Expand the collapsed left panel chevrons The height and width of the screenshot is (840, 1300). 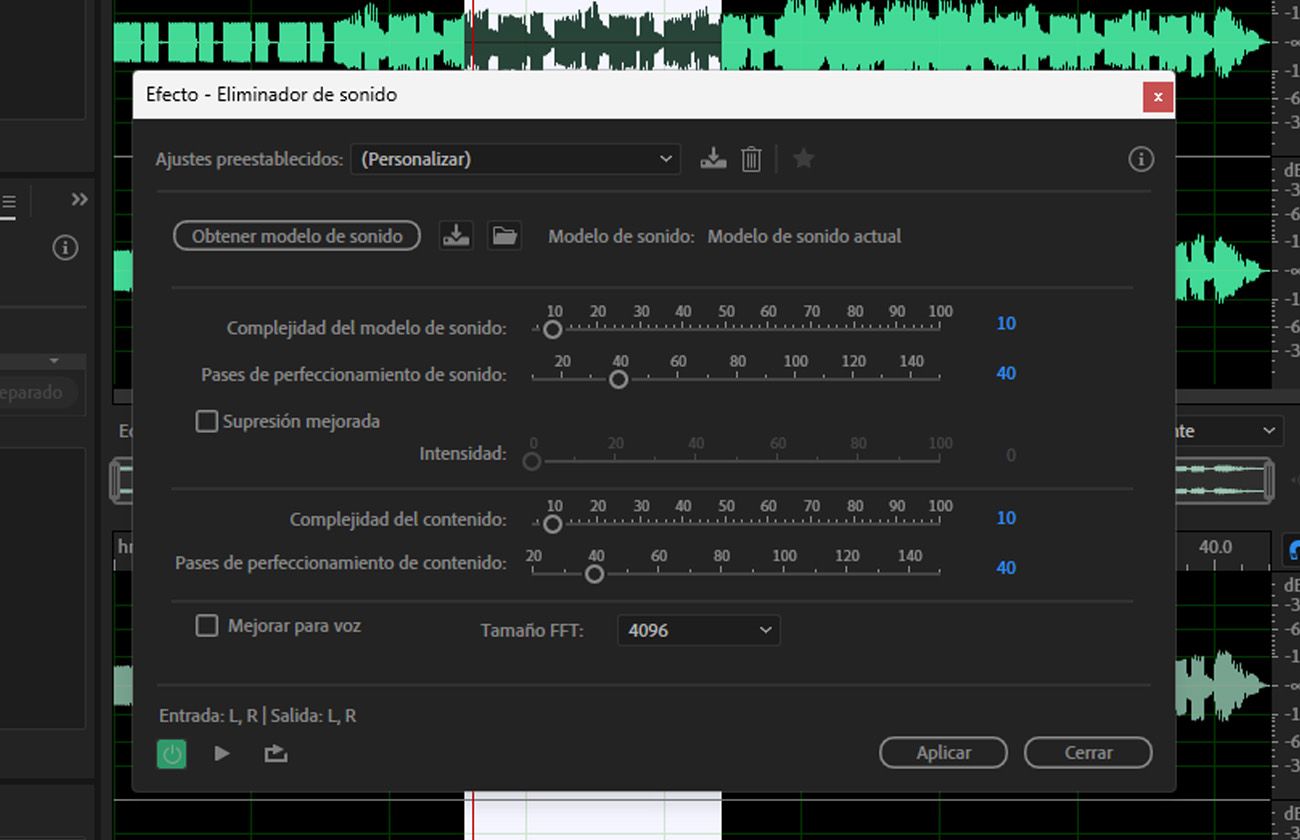[78, 199]
